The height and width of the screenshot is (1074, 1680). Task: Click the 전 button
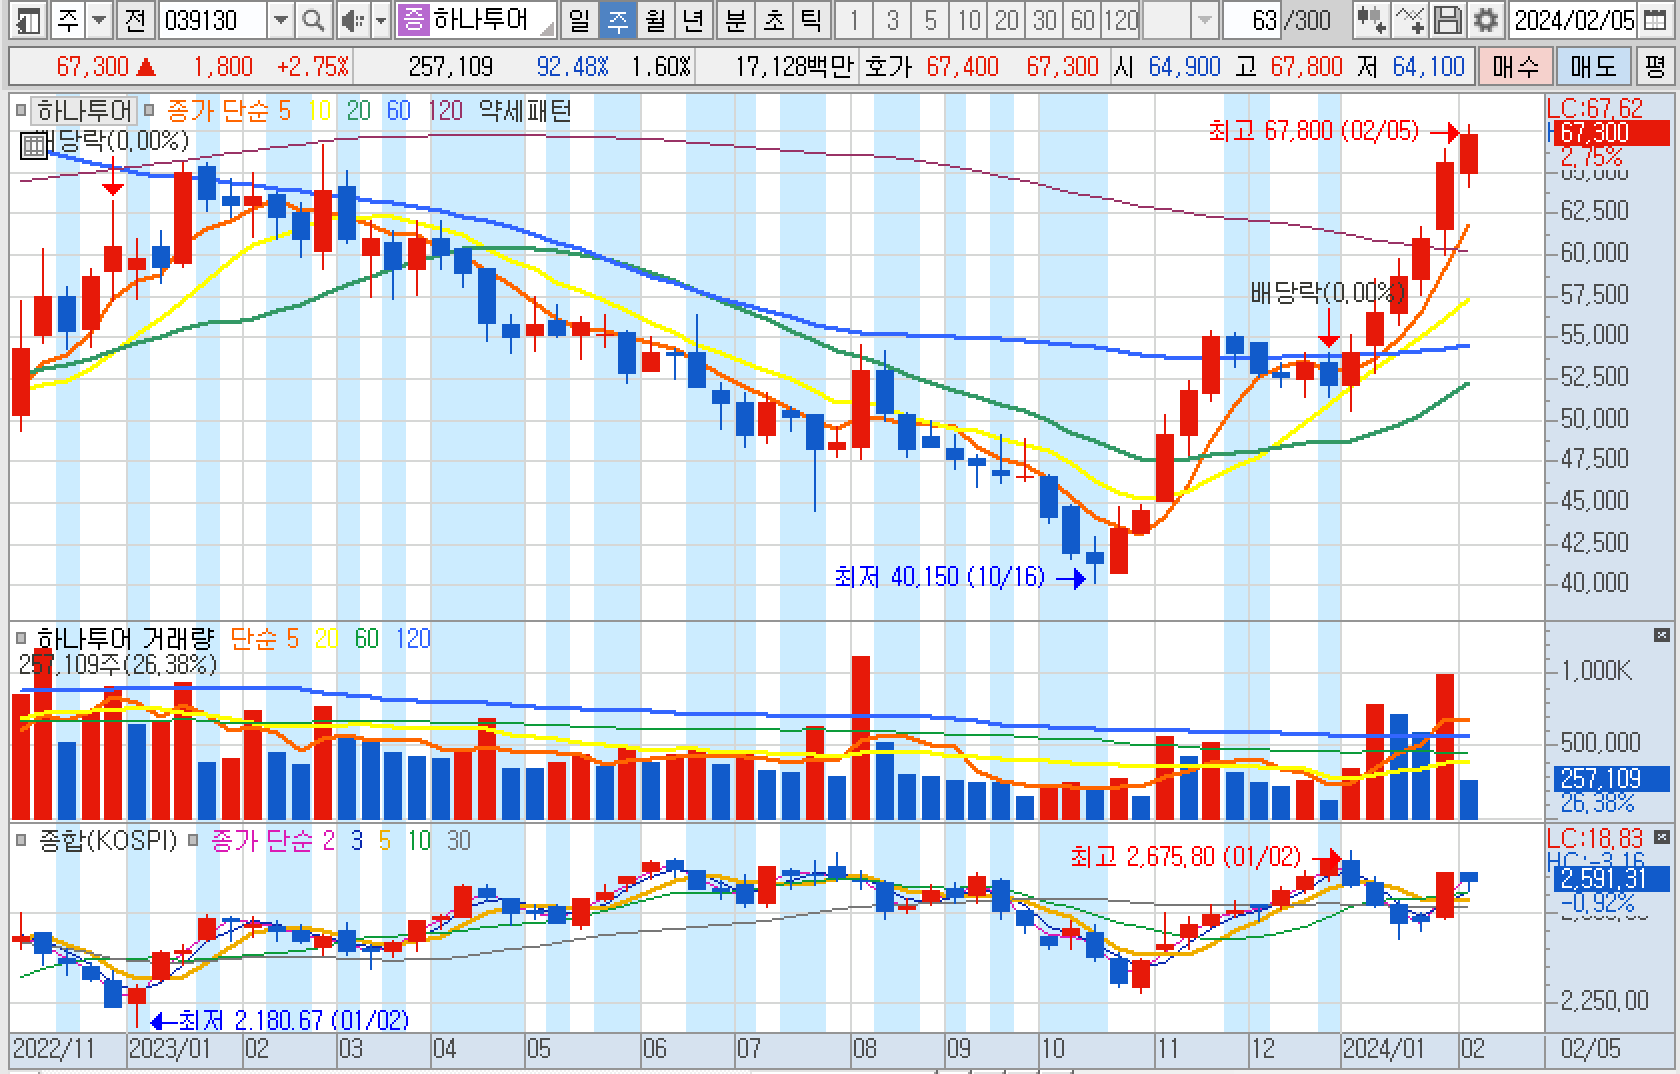coord(137,20)
